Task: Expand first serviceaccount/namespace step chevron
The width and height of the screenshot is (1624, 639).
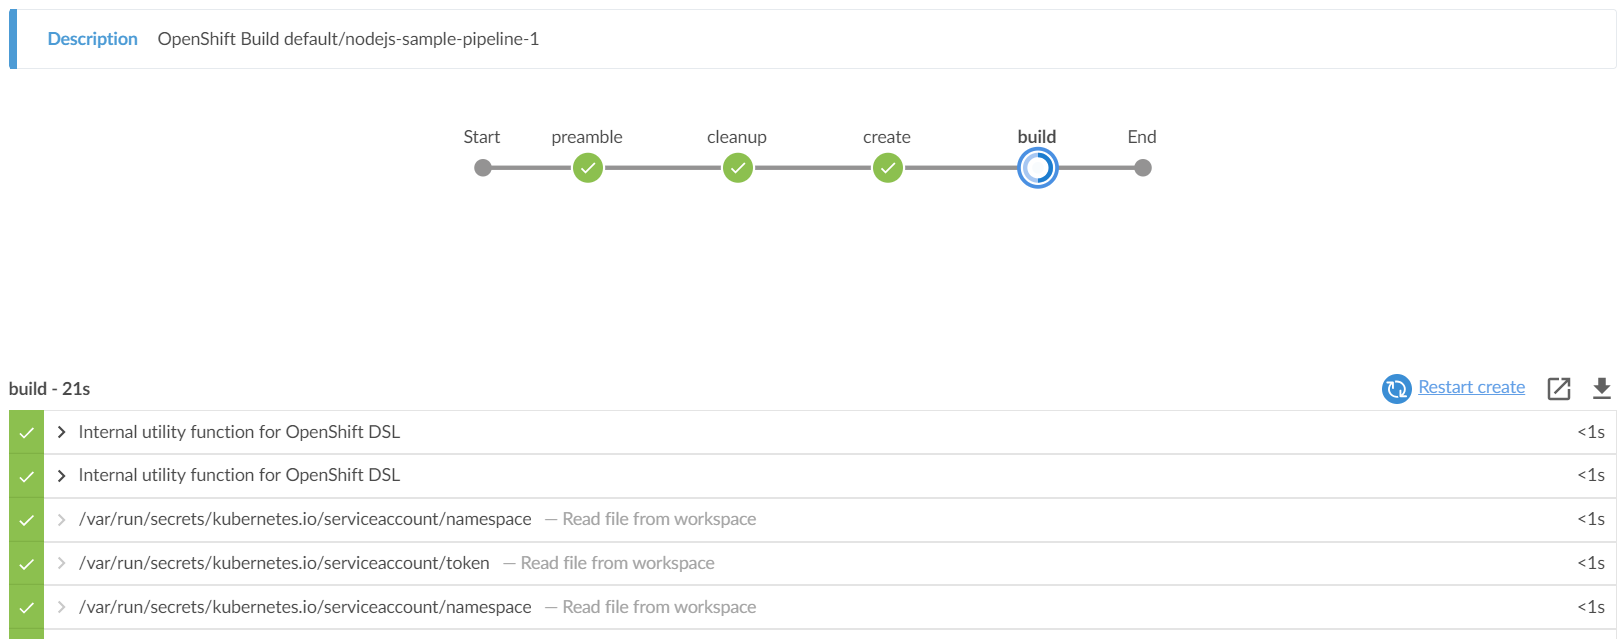Action: pyautogui.click(x=62, y=519)
